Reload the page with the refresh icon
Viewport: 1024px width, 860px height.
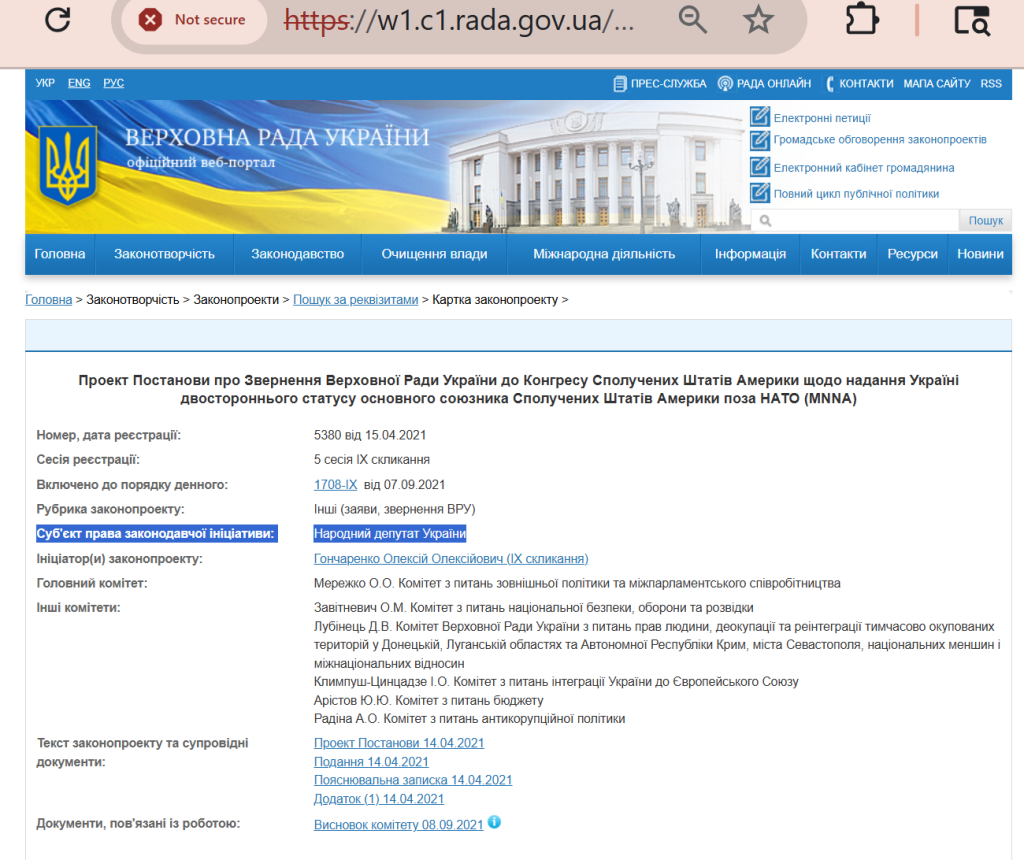coord(57,19)
